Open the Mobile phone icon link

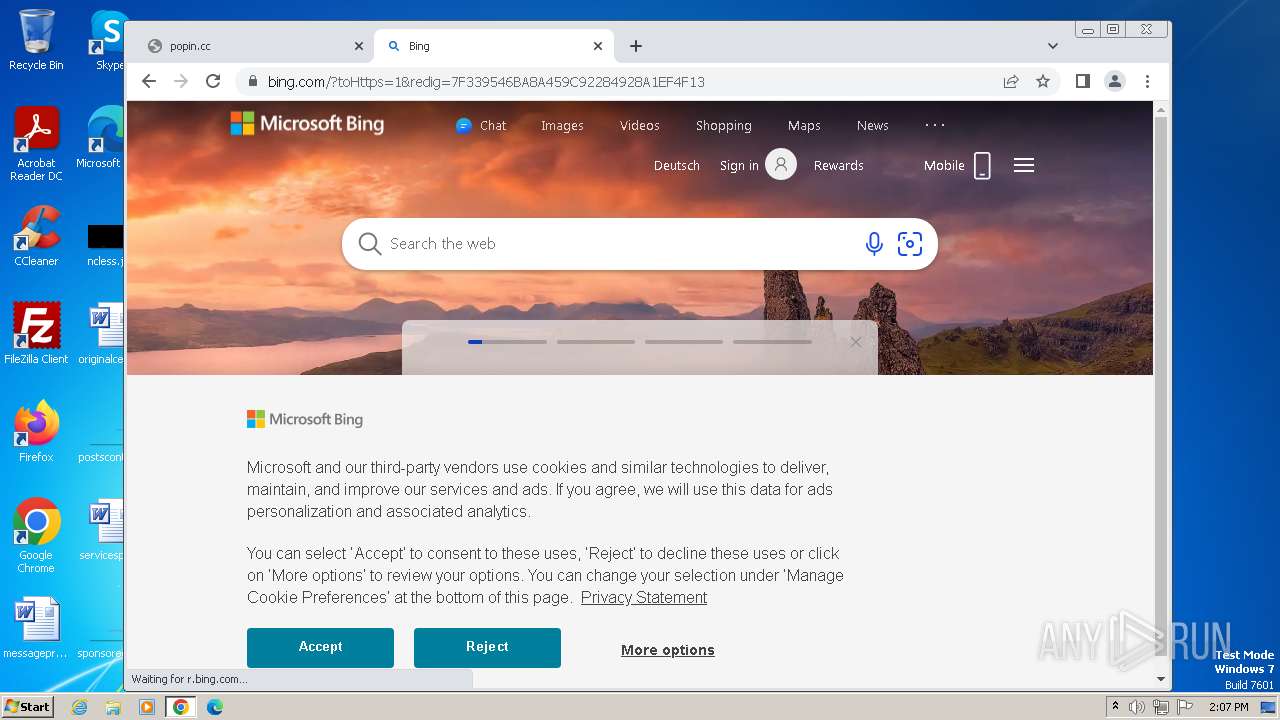982,166
